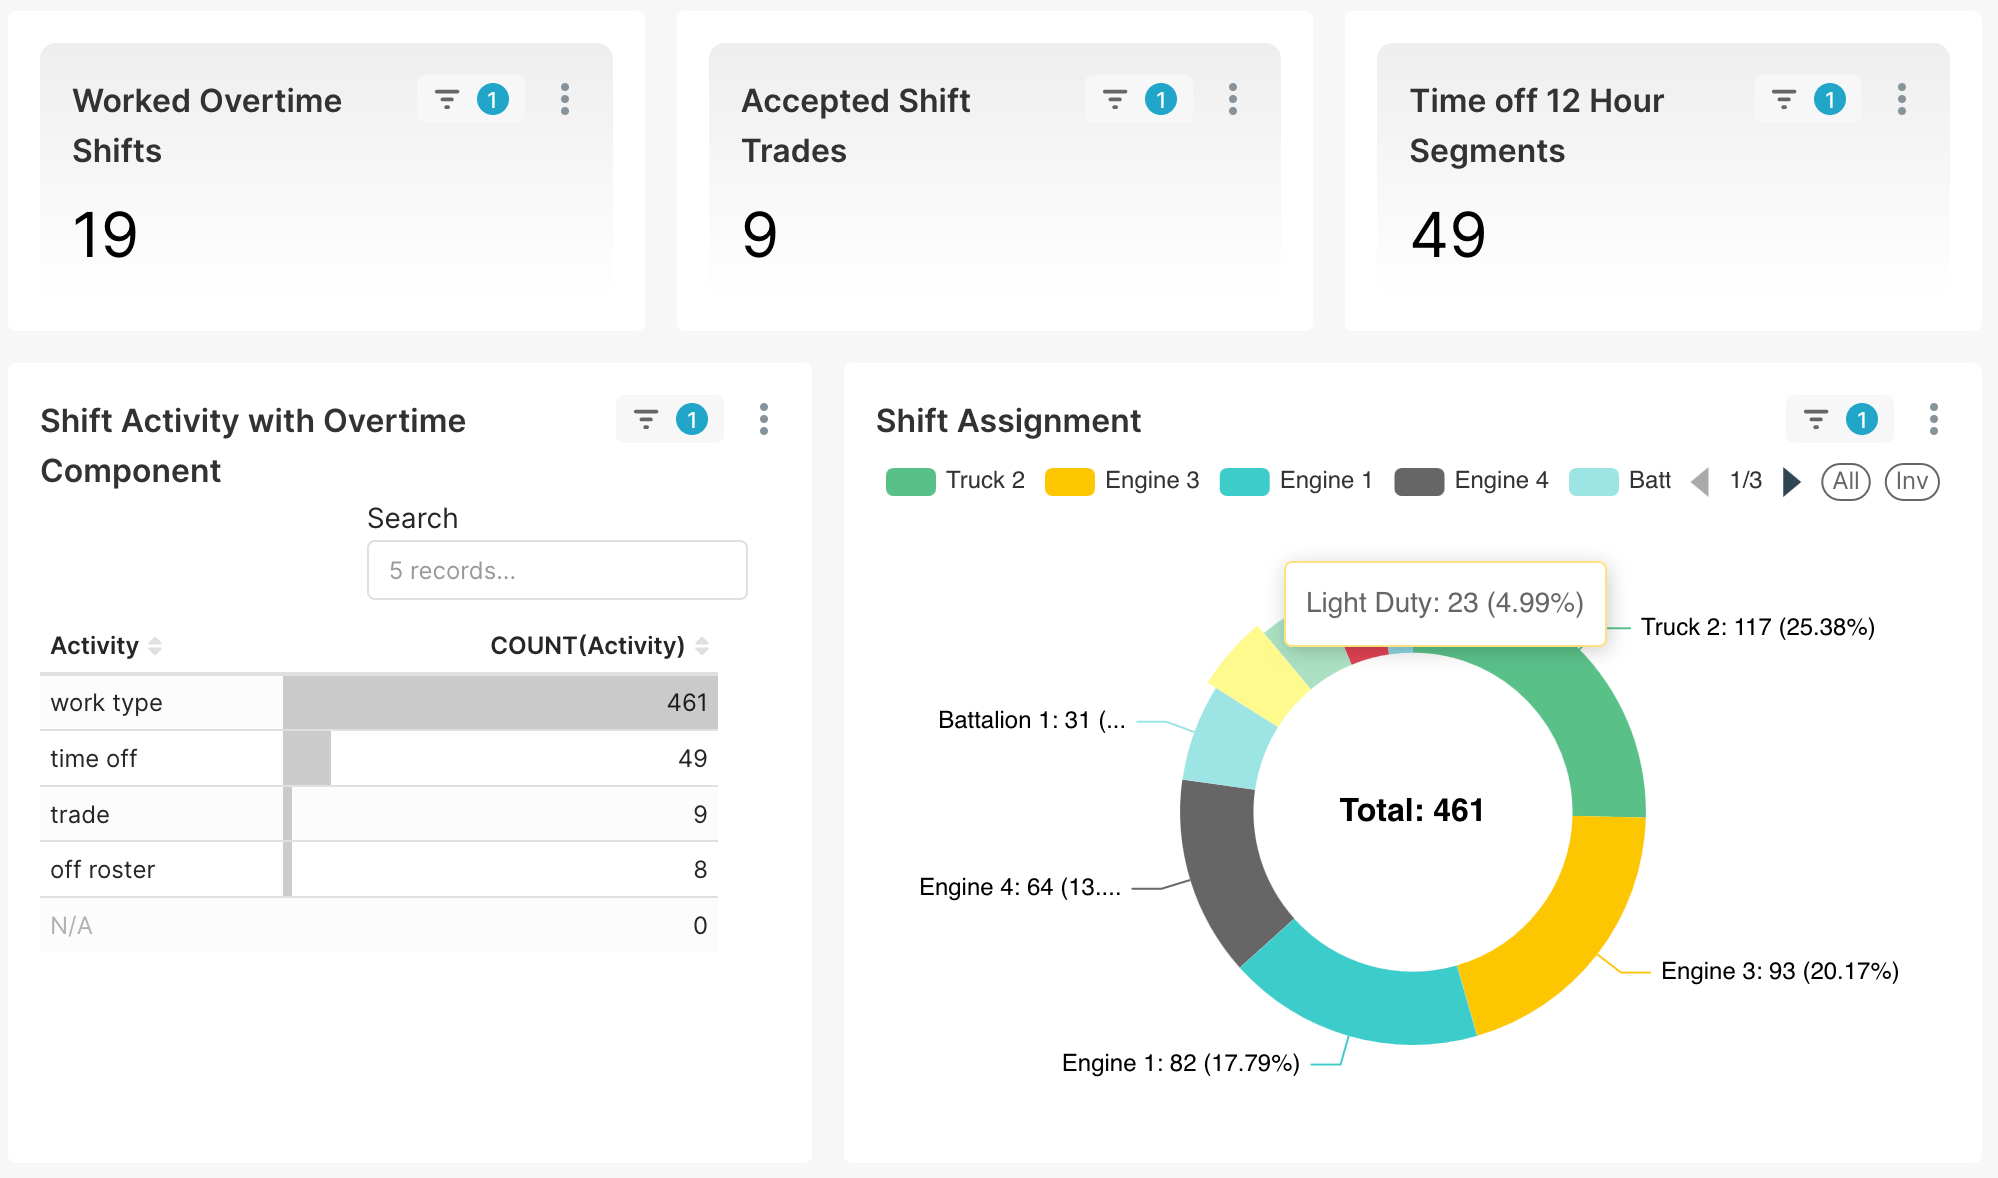Go to next legend page arrow
This screenshot has width=1998, height=1178.
coord(1792,482)
